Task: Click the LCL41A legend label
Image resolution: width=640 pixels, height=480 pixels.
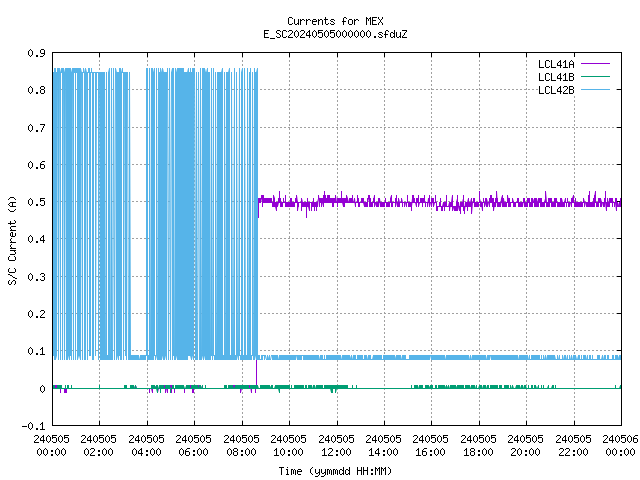Action: (x=556, y=64)
